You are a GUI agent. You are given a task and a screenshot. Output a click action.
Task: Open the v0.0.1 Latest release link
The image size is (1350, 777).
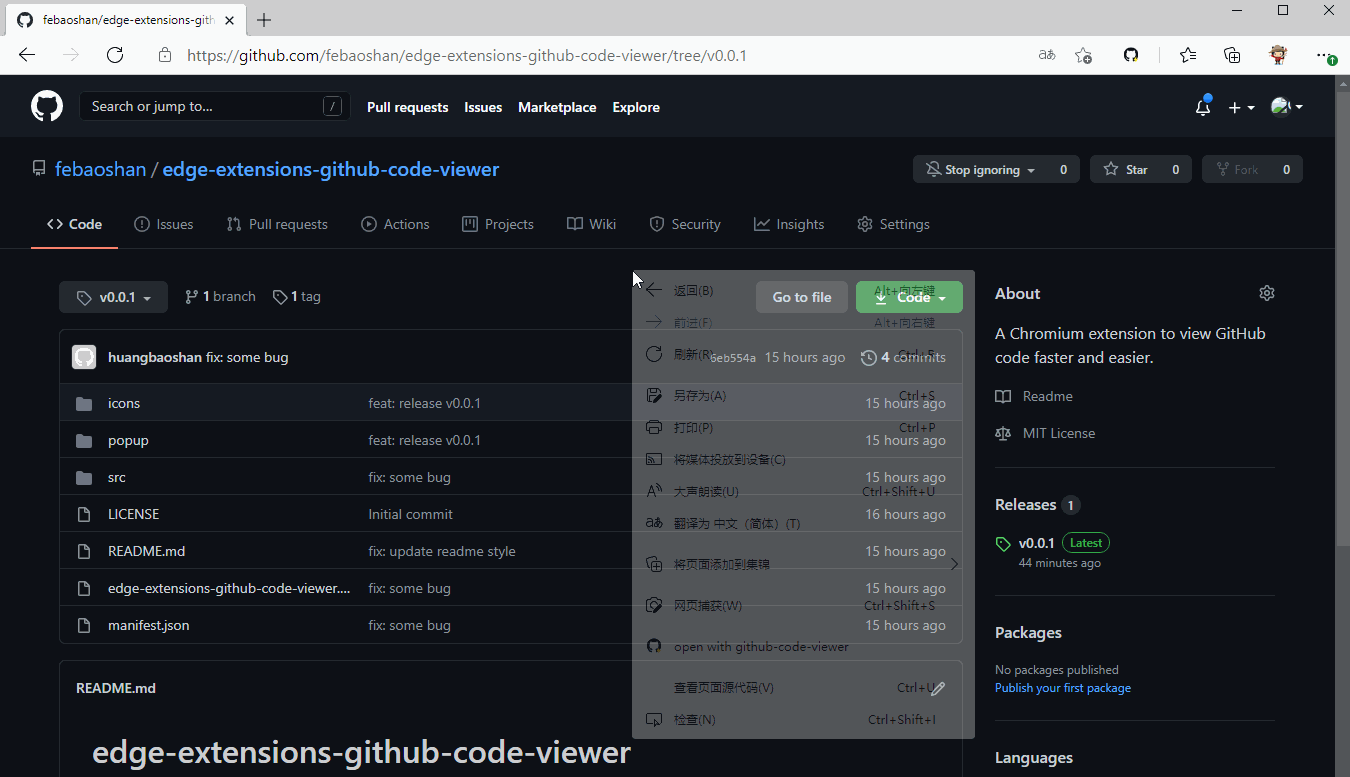(1053, 543)
